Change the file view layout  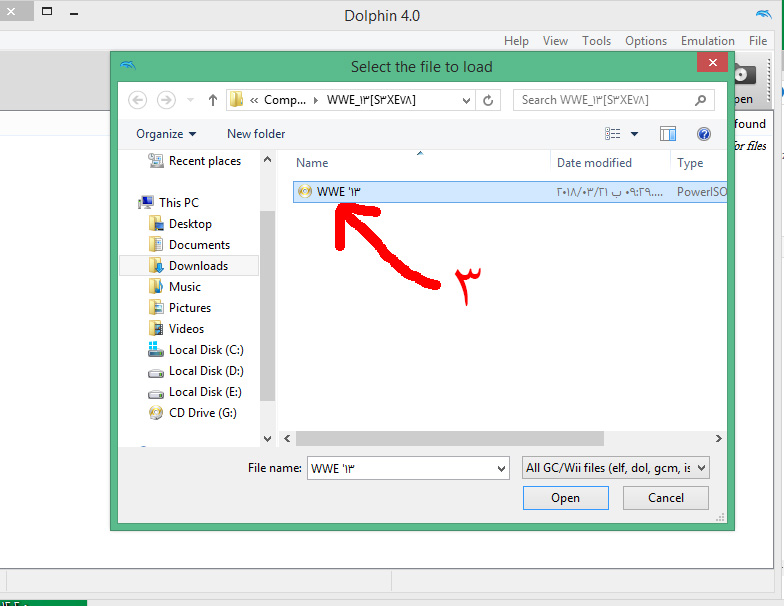click(x=612, y=134)
